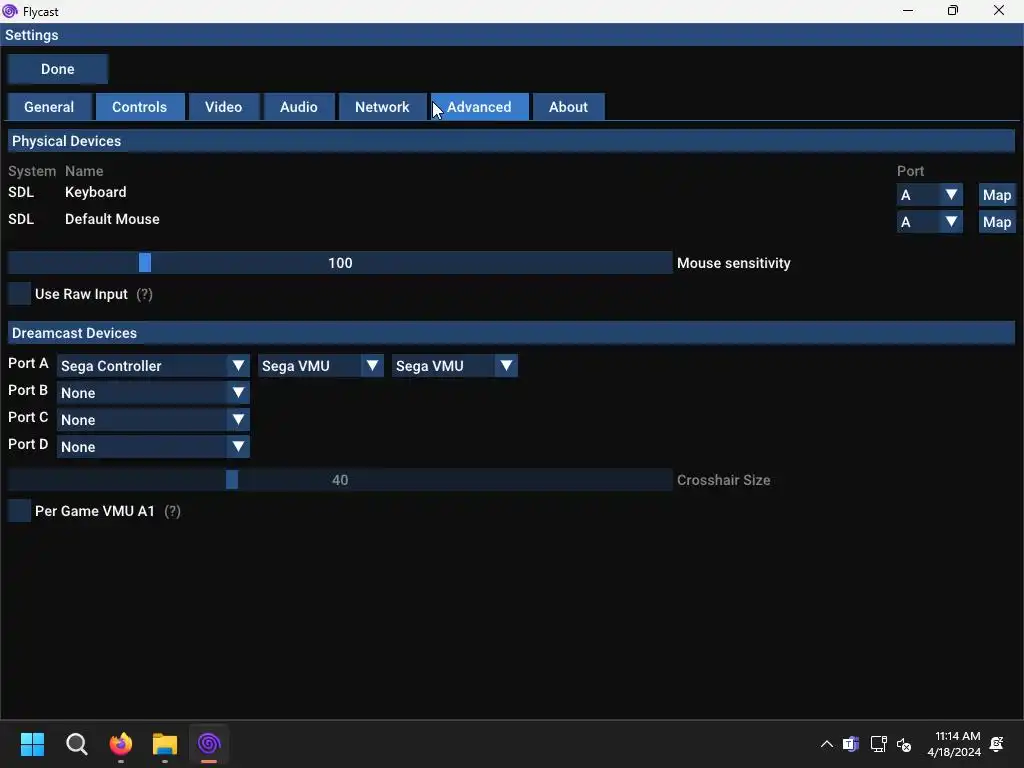Maximize the Flycast window
The height and width of the screenshot is (768, 1024).
(953, 10)
